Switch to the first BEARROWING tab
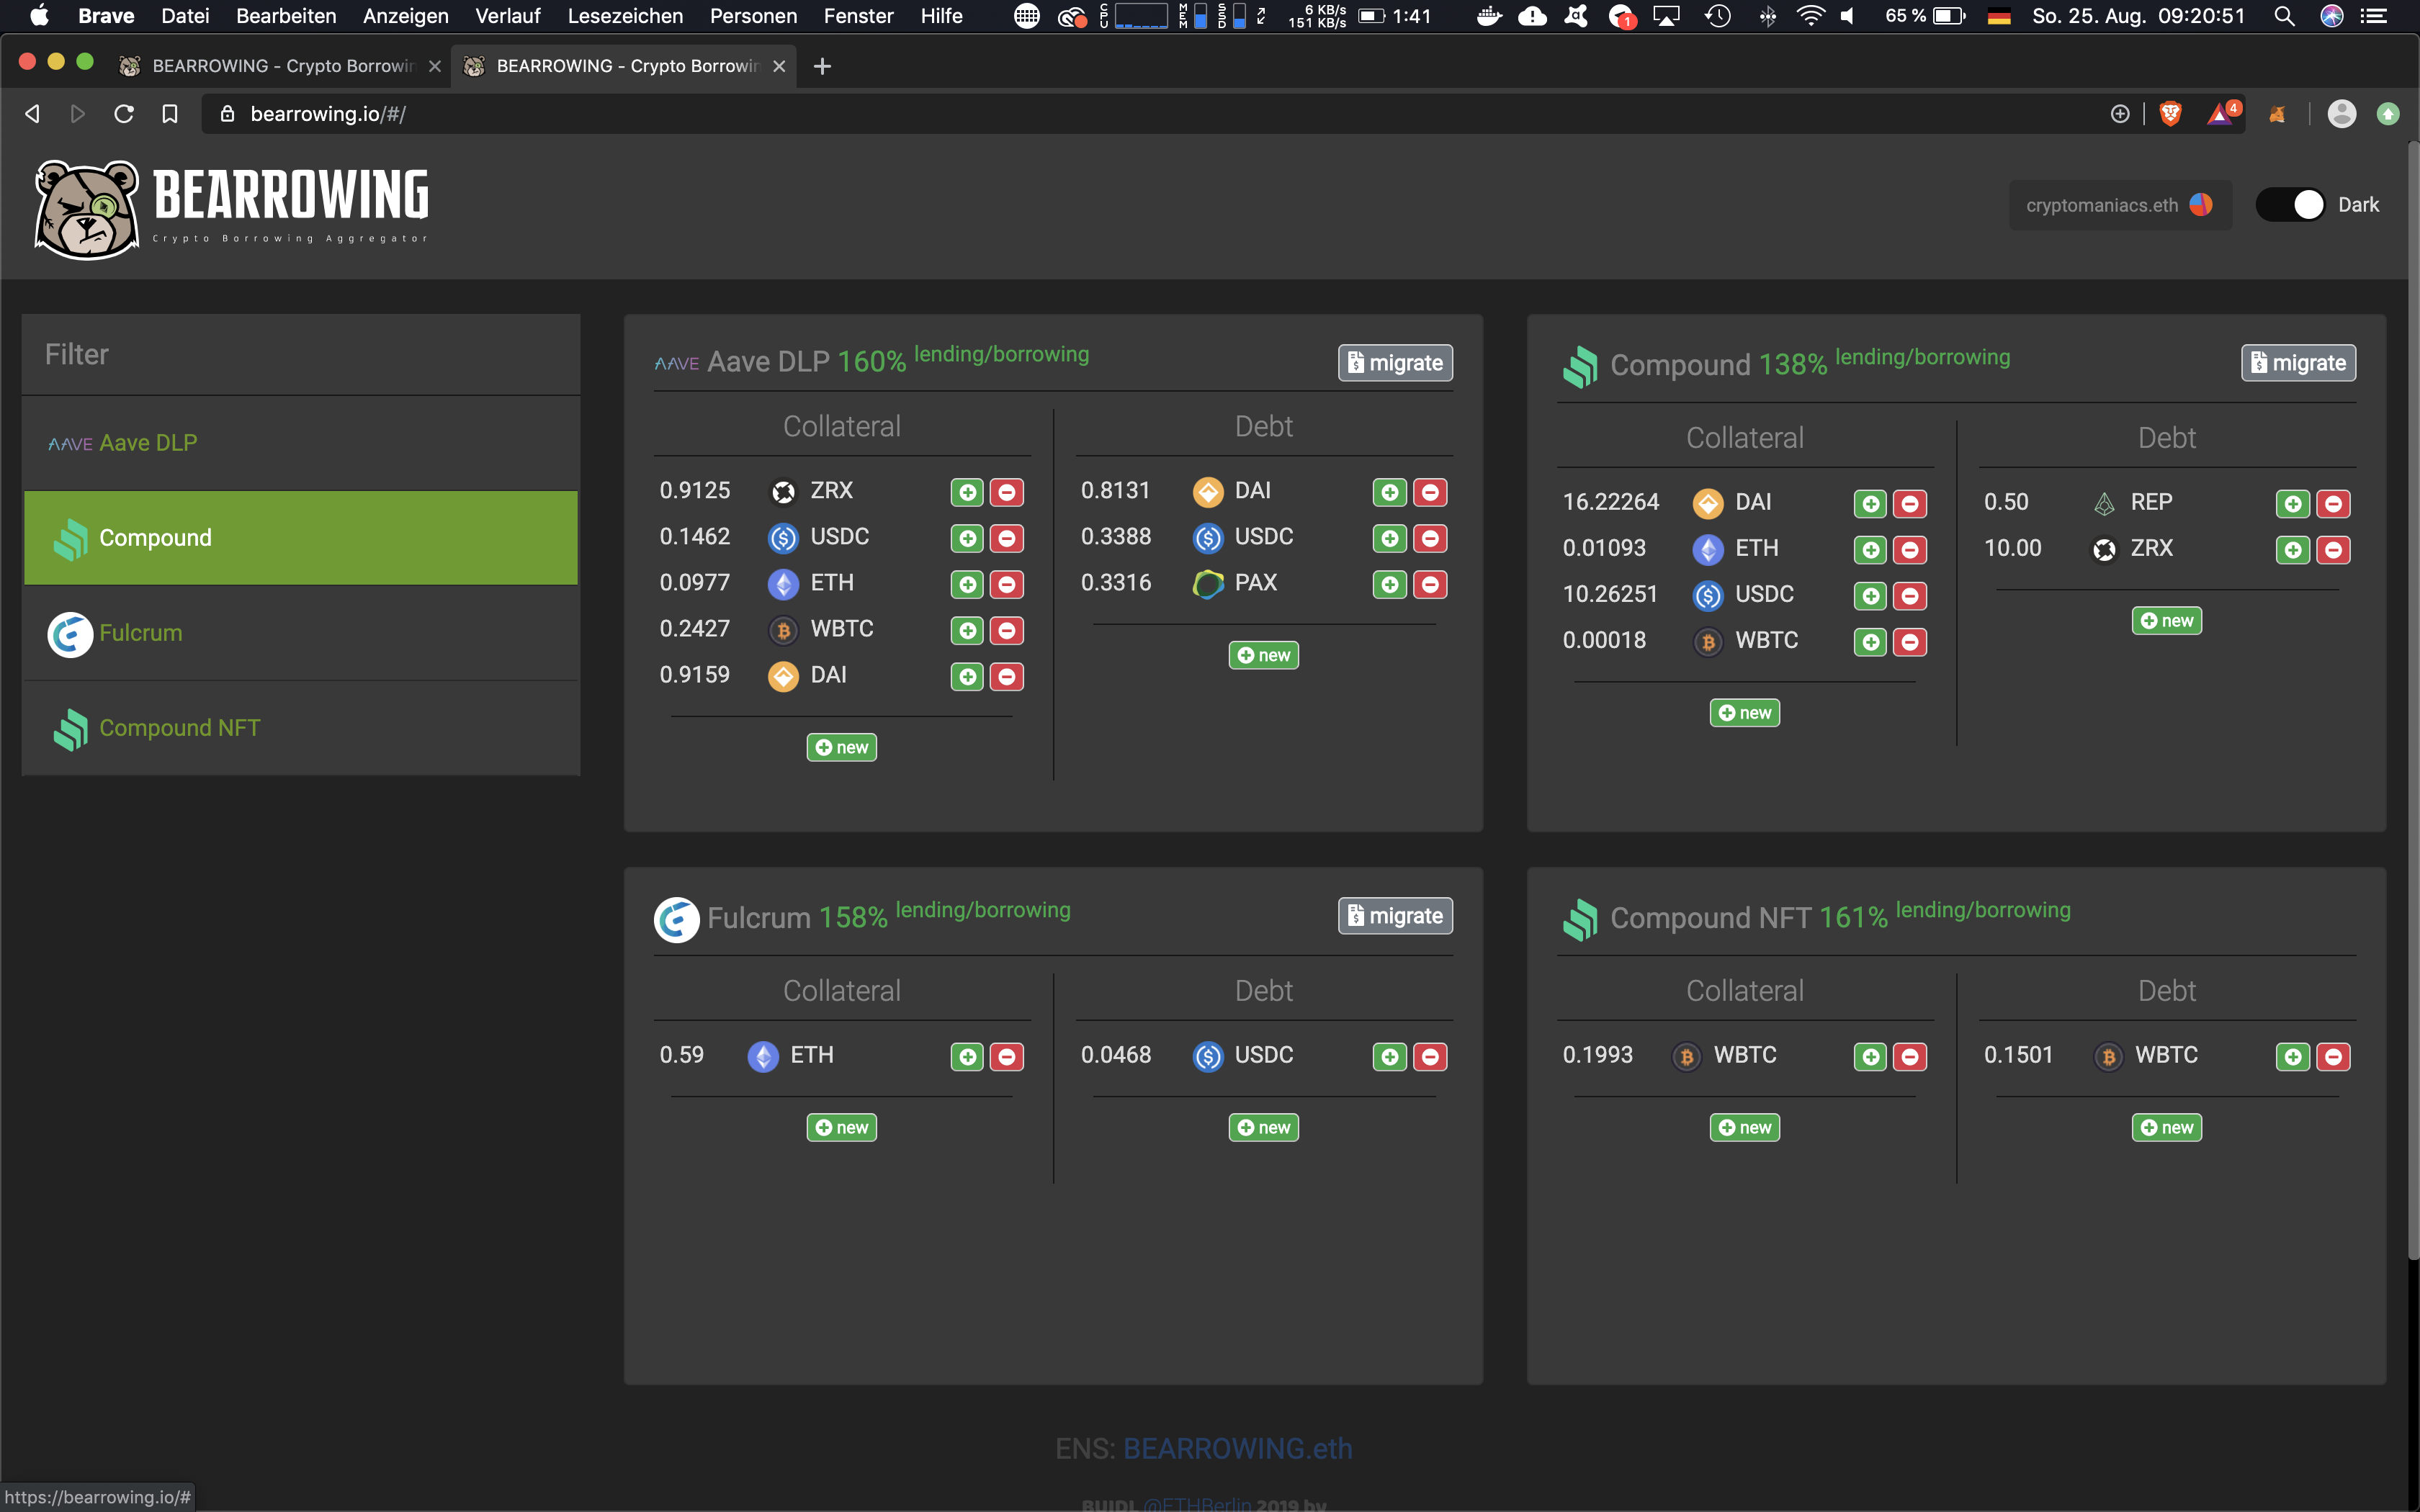 click(x=280, y=66)
